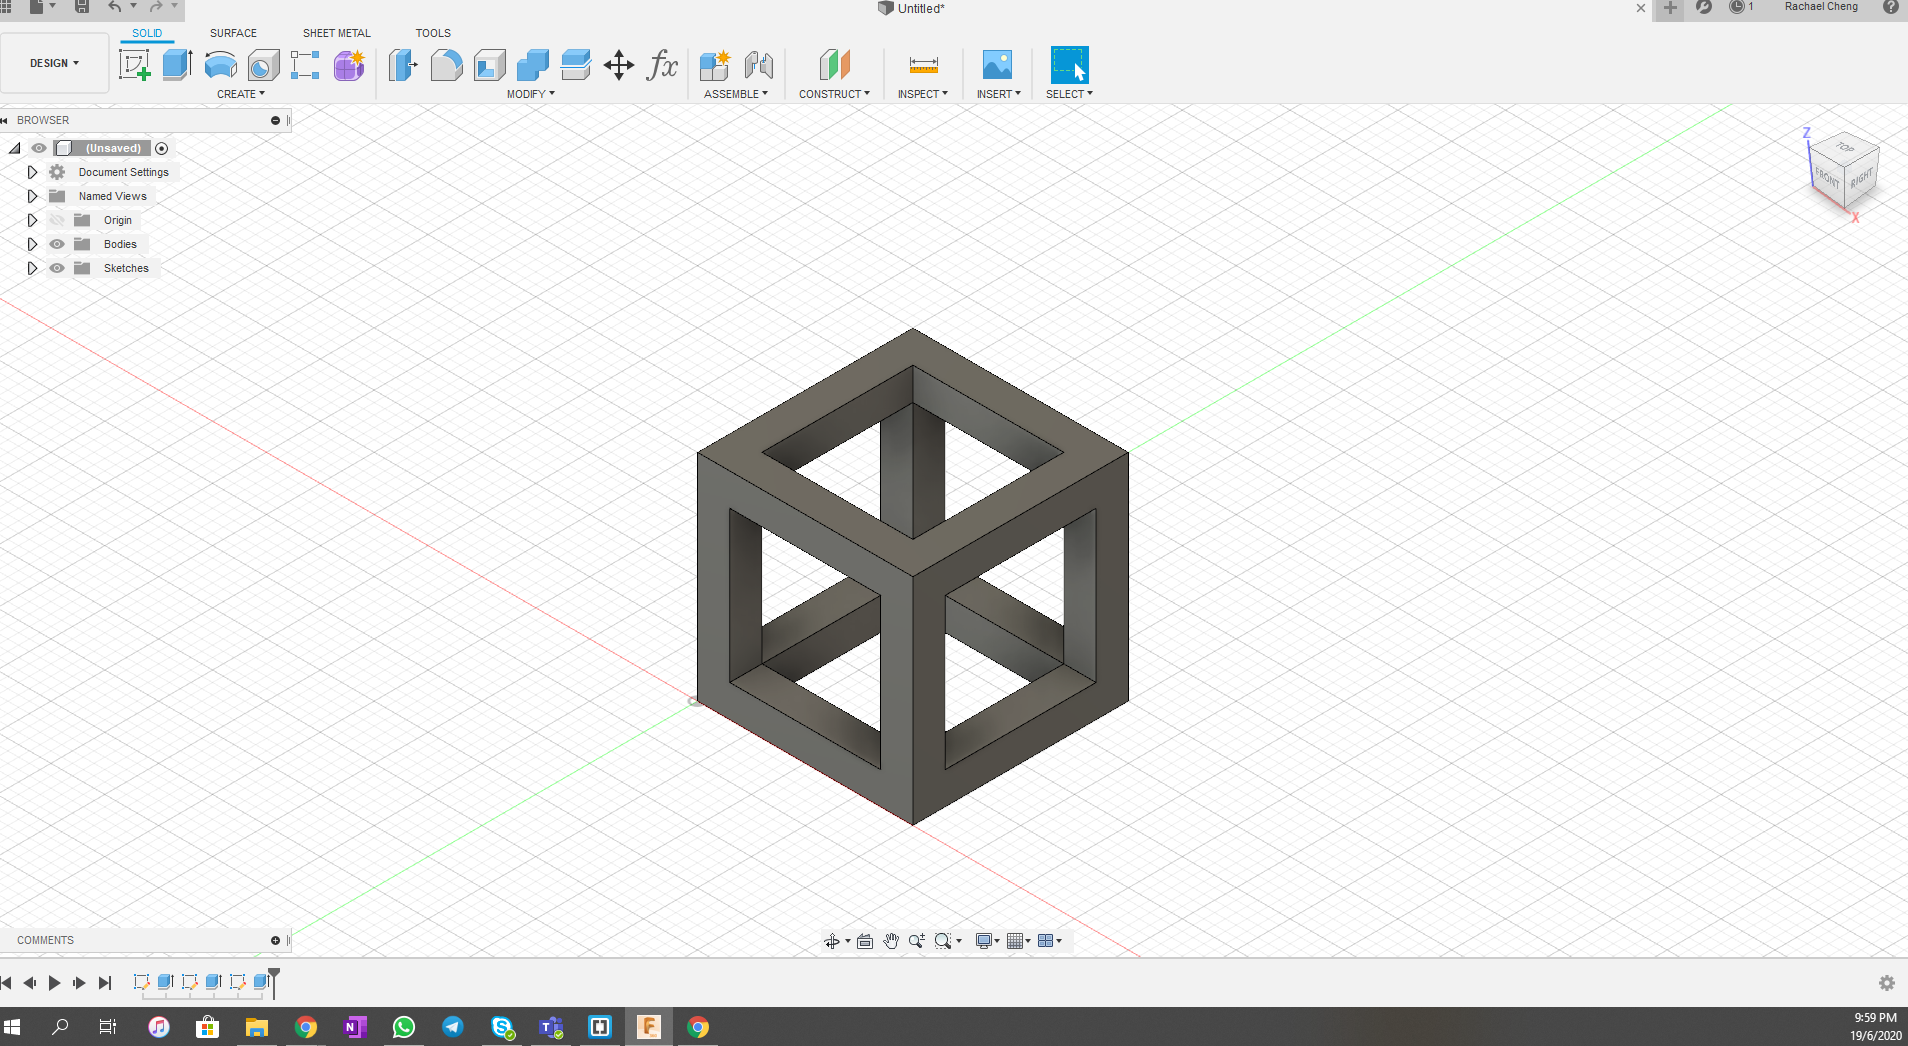Image resolution: width=1908 pixels, height=1046 pixels.
Task: Switch to the TOOLS tab
Action: (433, 33)
